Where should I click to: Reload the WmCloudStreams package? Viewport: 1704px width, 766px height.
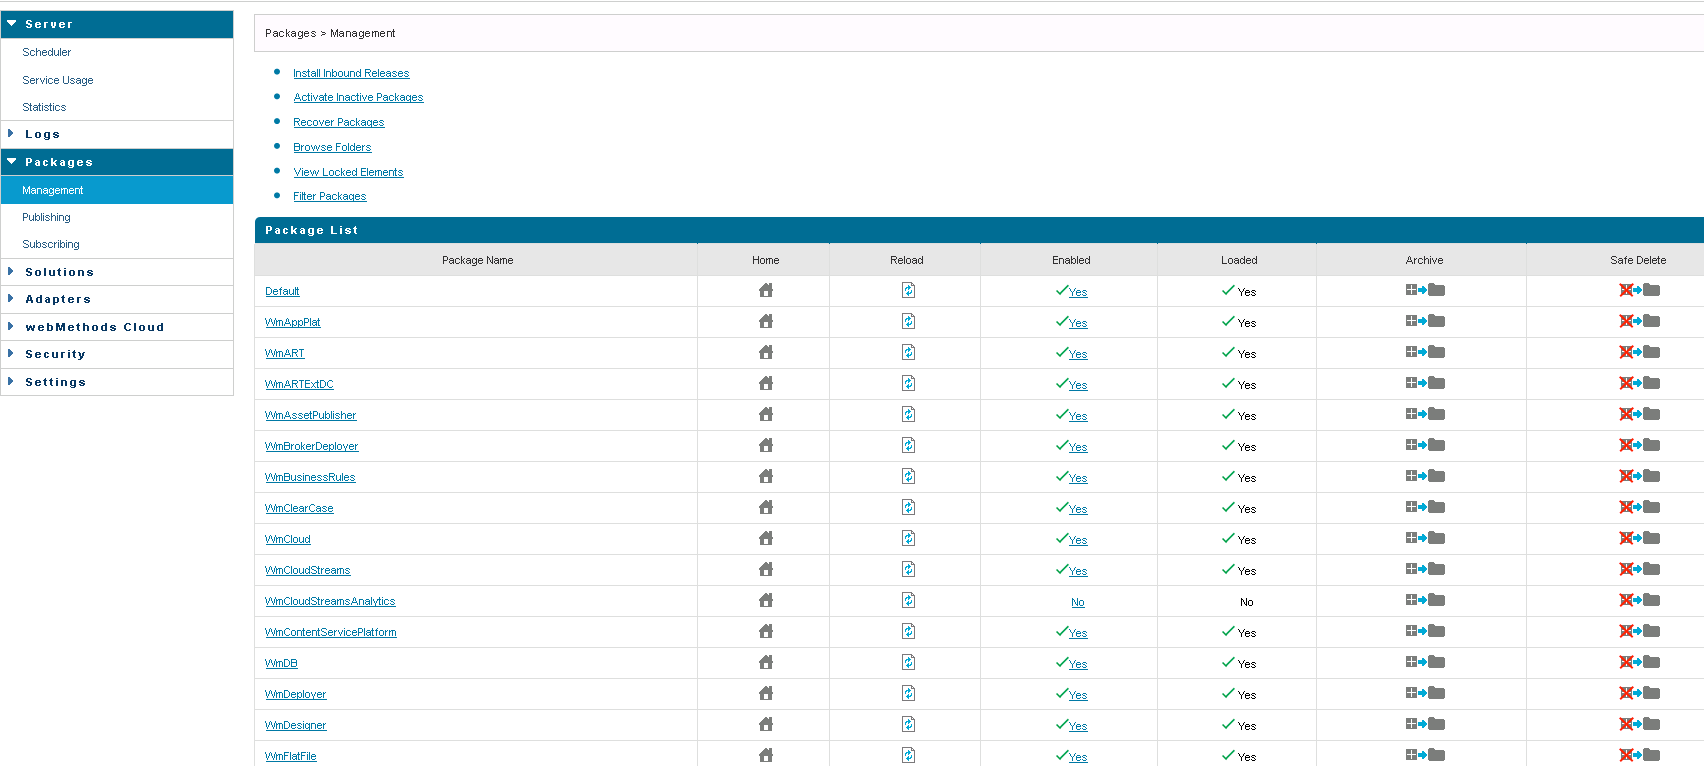click(908, 569)
